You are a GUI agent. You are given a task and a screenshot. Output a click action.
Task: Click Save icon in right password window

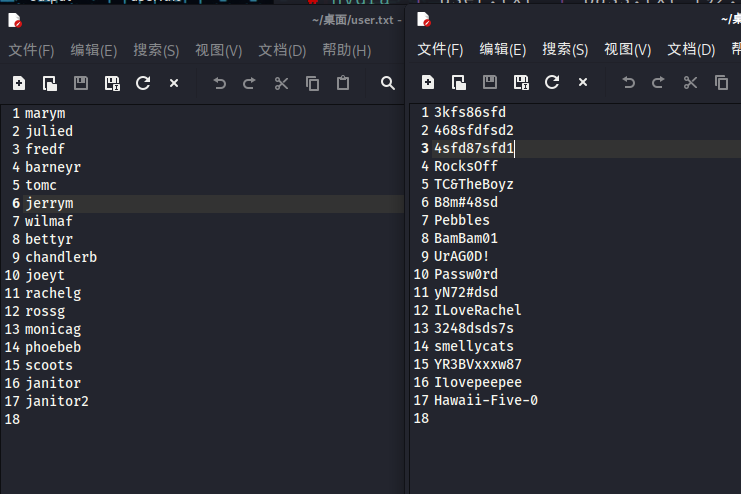[x=490, y=83]
